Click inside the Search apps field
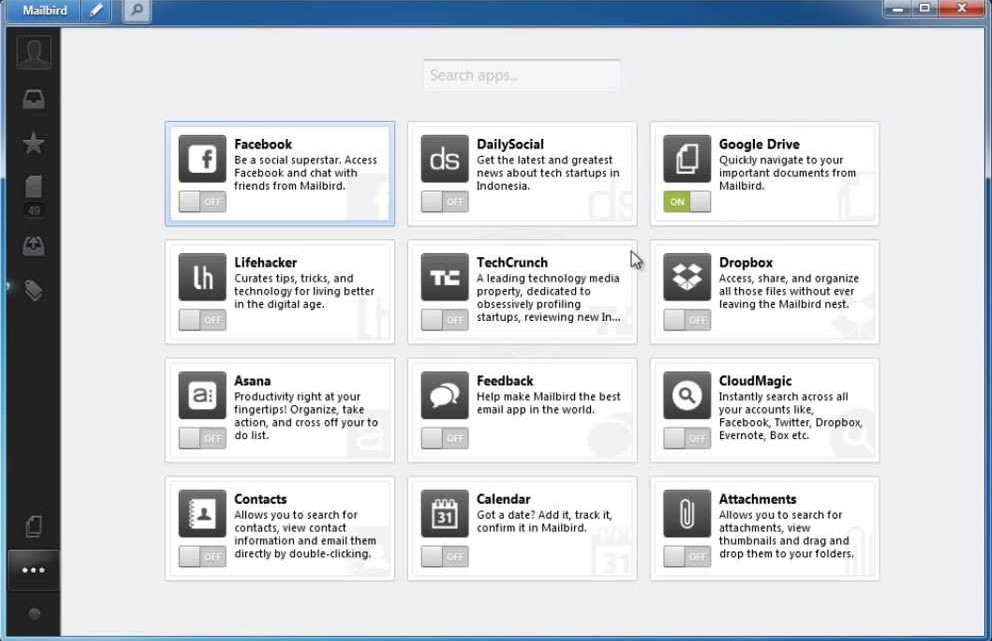Viewport: 992px width, 641px height. 521,74
